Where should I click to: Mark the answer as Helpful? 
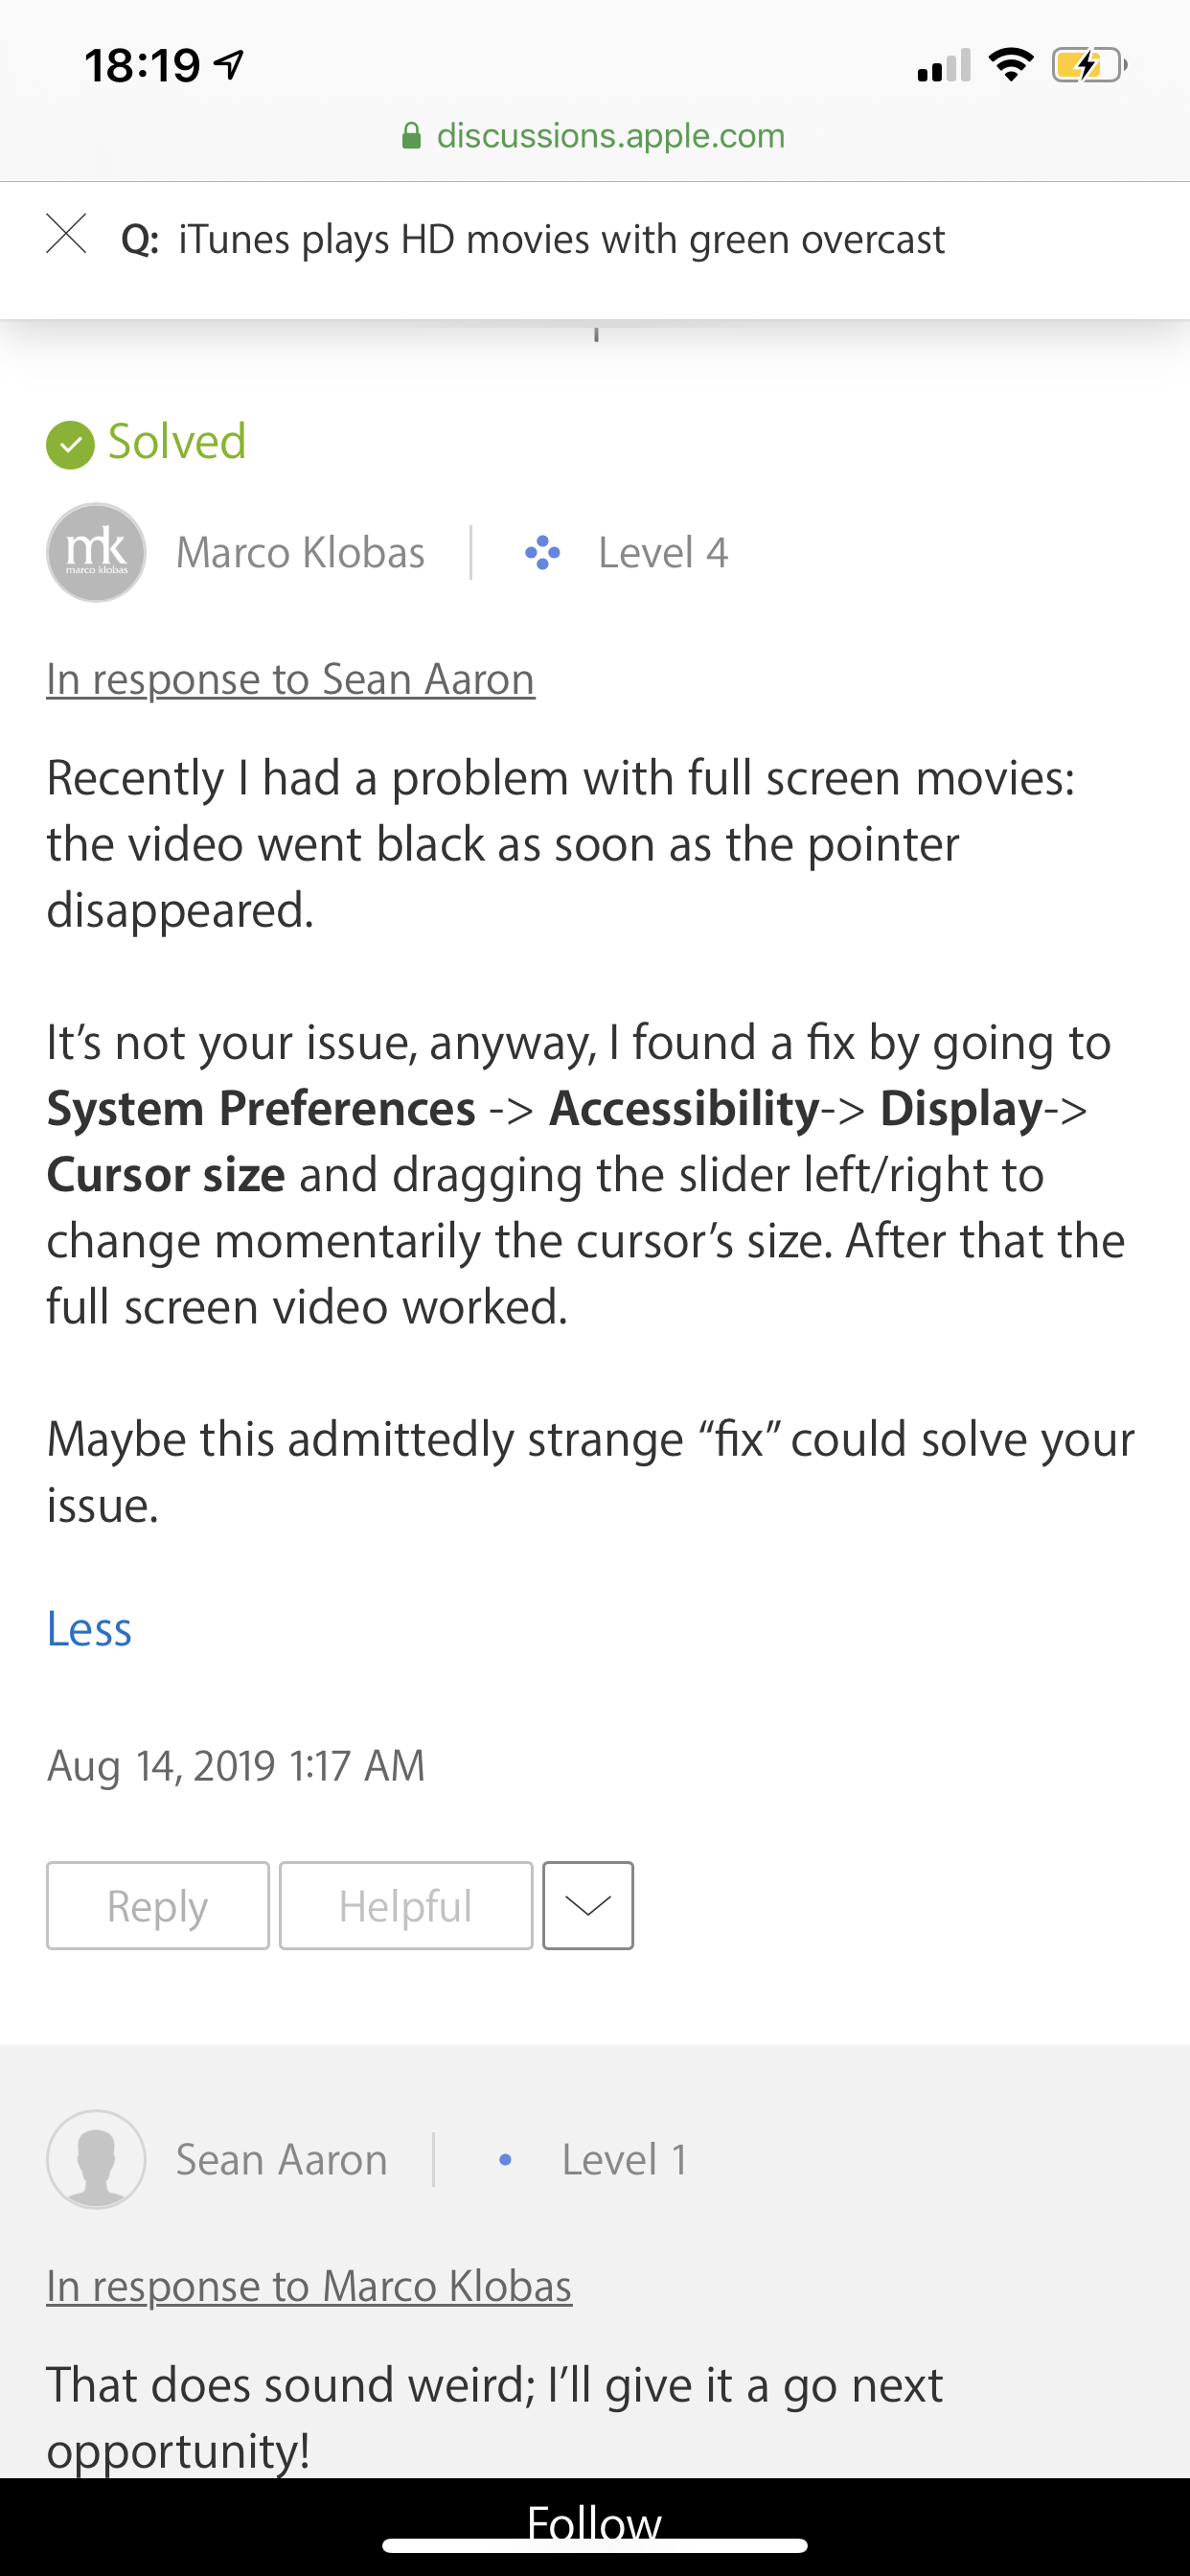click(x=405, y=1906)
